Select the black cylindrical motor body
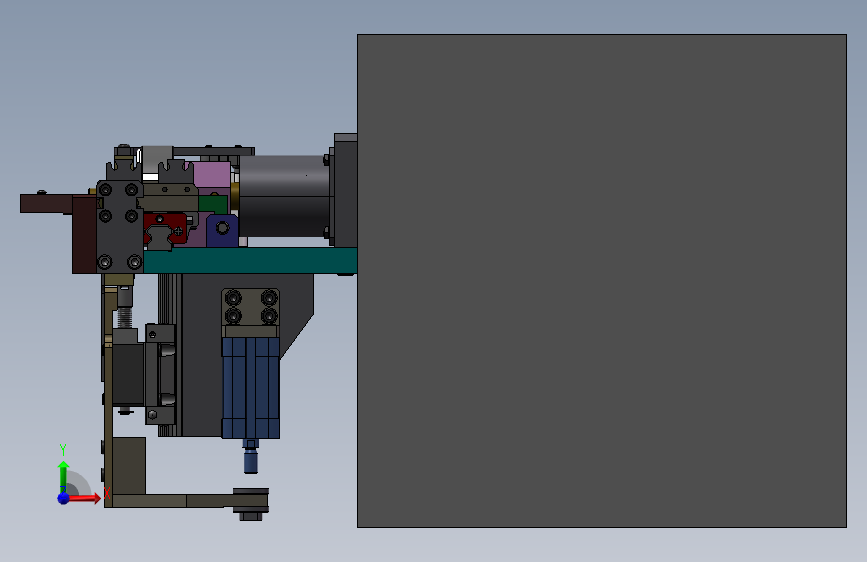Screen dimensions: 867x562 pos(284,196)
